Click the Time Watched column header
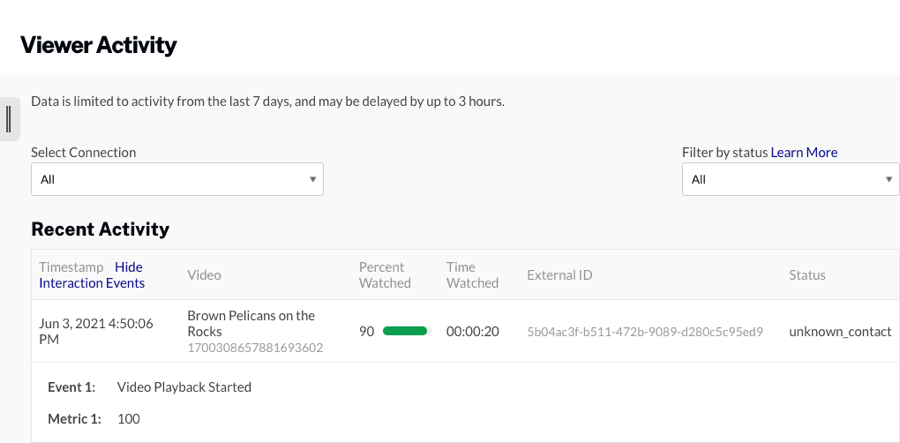This screenshot has height=443, width=900. (472, 275)
